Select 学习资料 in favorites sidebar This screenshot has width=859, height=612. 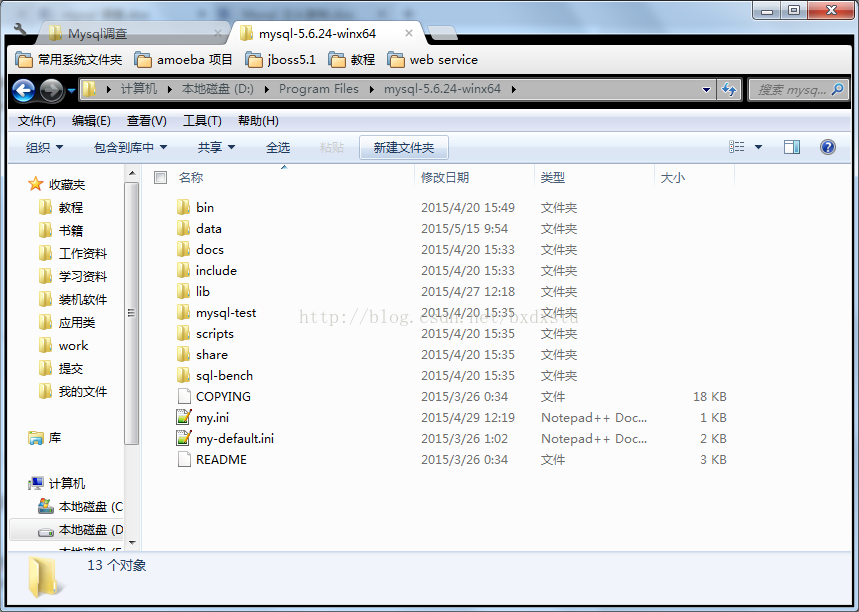click(73, 277)
